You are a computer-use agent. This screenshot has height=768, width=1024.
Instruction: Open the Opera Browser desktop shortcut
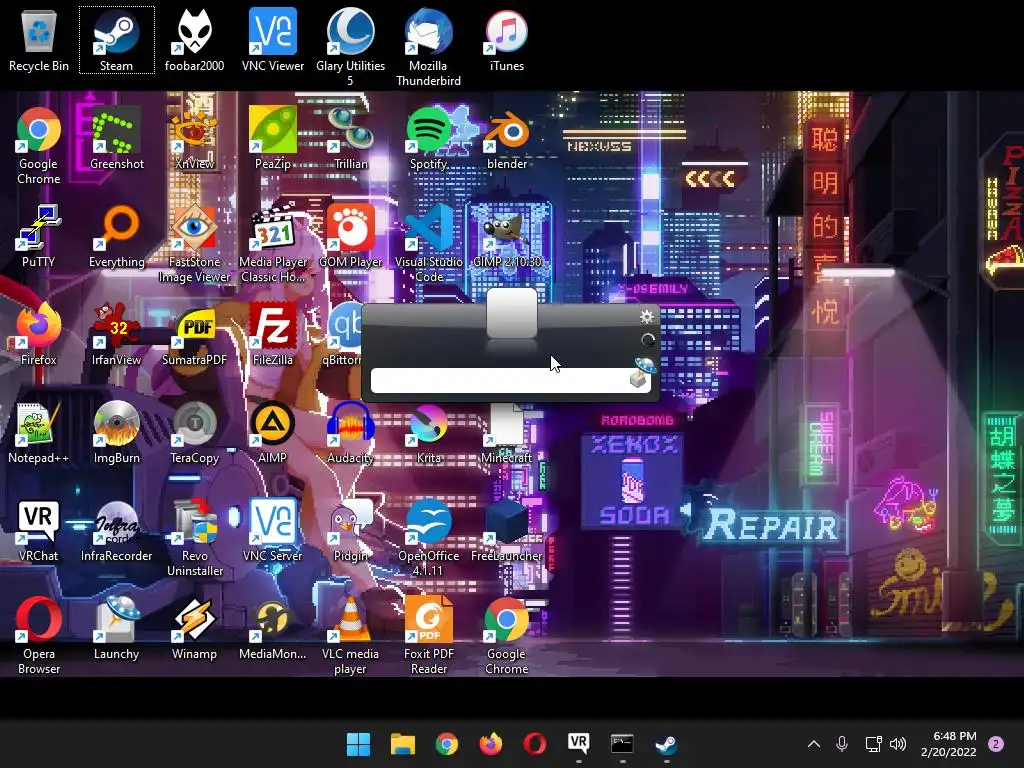point(39,635)
